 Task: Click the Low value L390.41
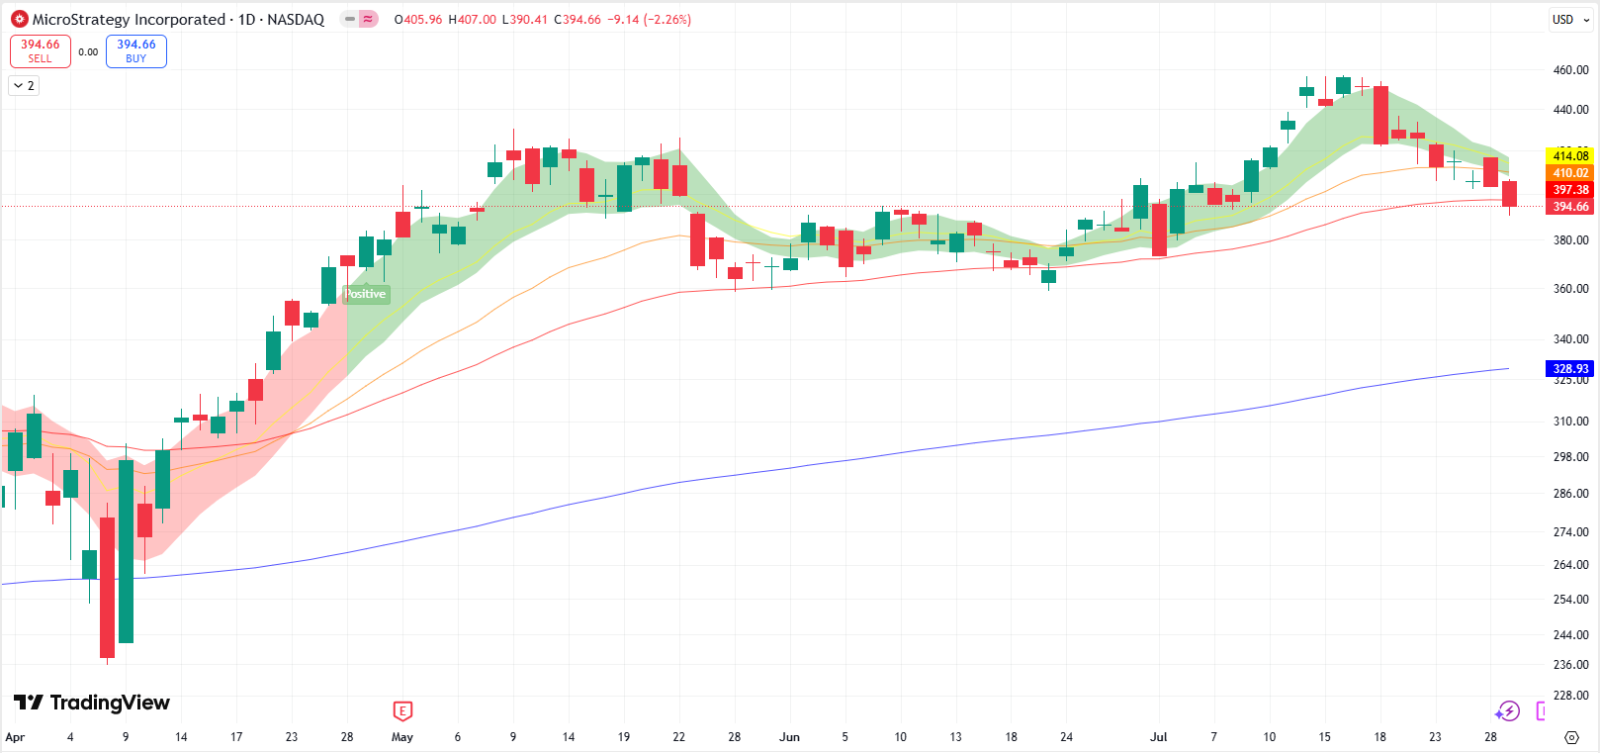pos(525,19)
